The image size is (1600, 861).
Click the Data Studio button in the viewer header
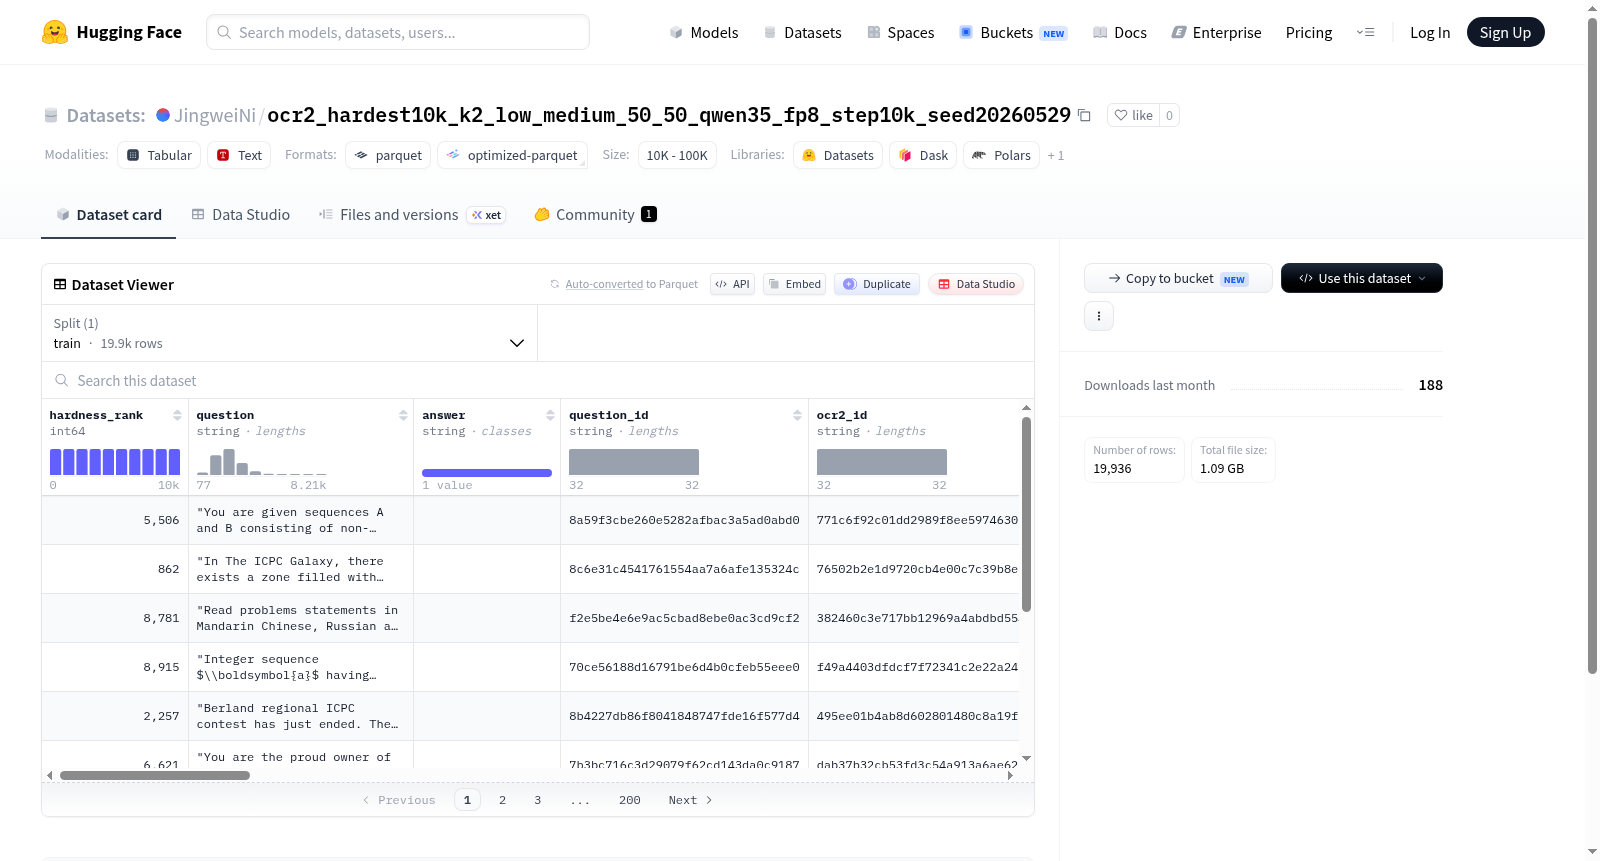click(976, 284)
